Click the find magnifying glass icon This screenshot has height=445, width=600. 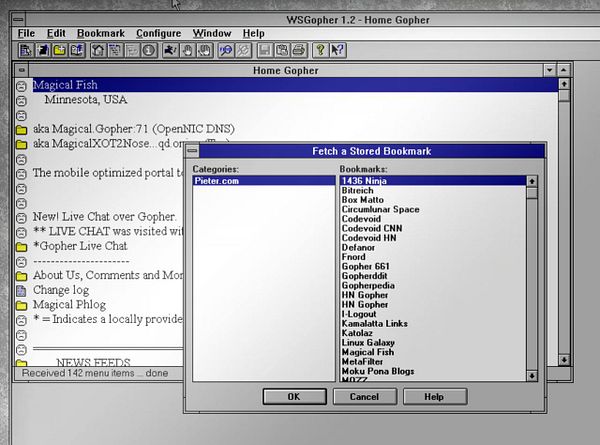(226, 50)
